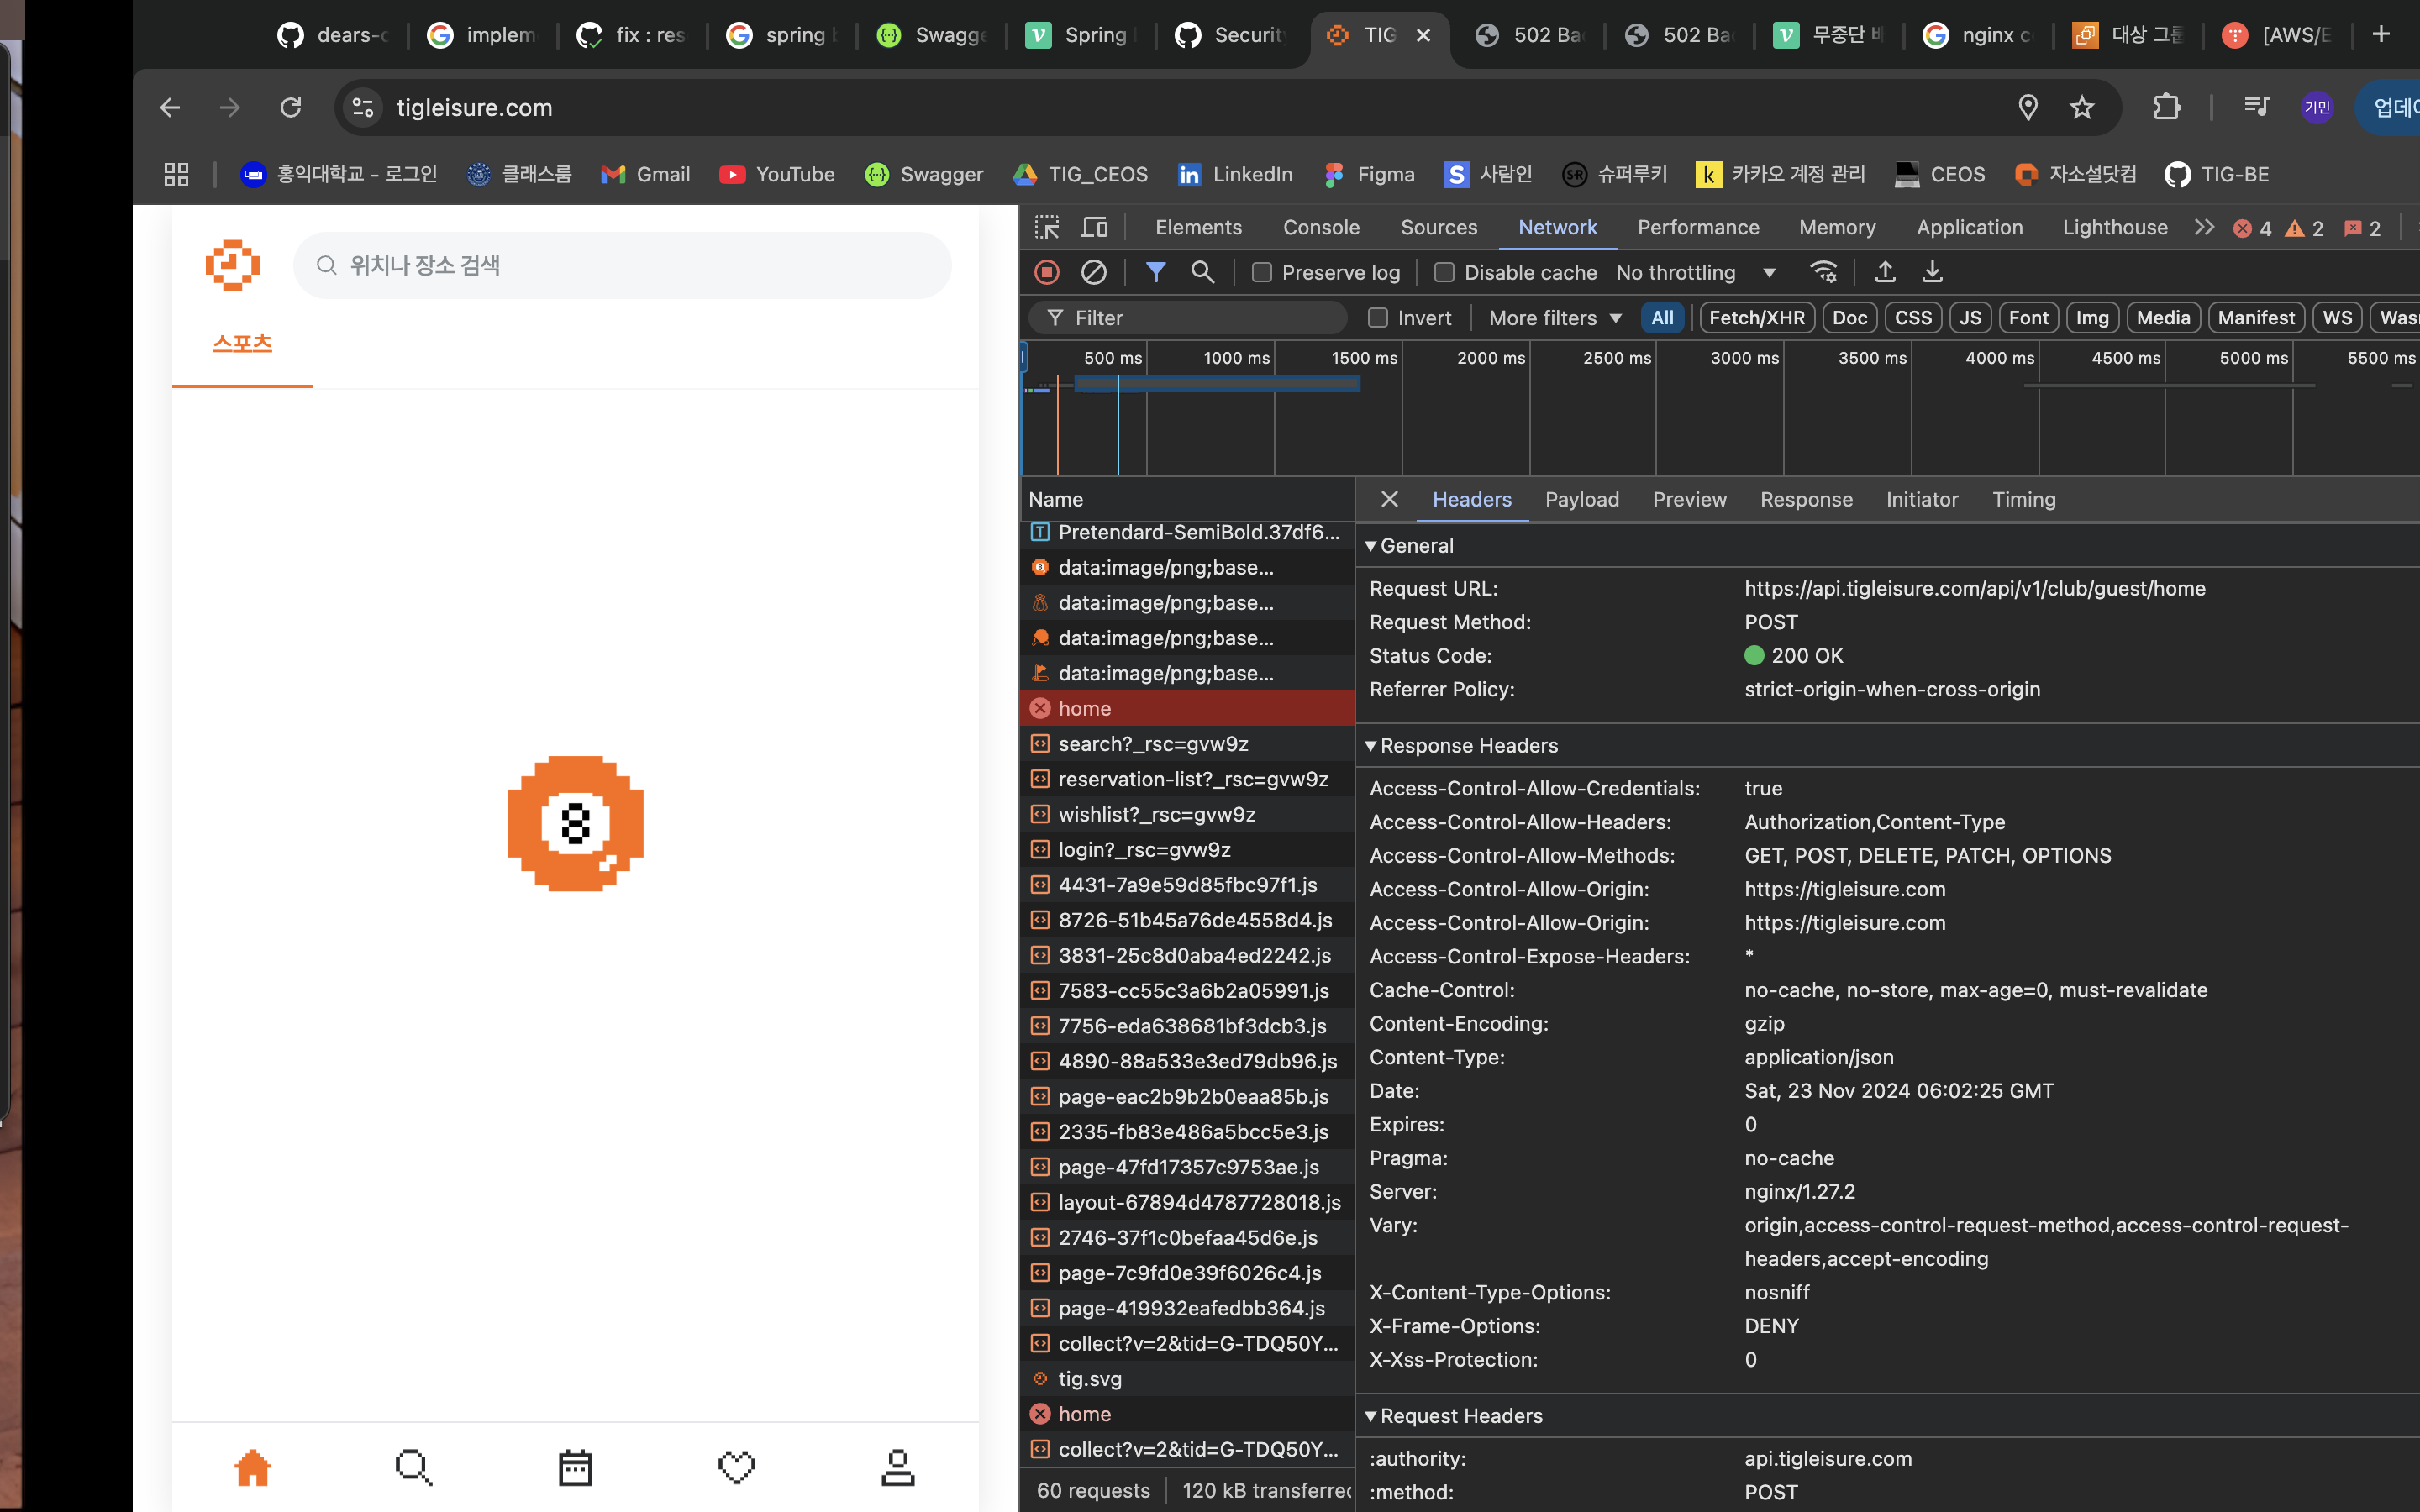
Task: Tick the Invert filter checkbox
Action: [x=1378, y=318]
